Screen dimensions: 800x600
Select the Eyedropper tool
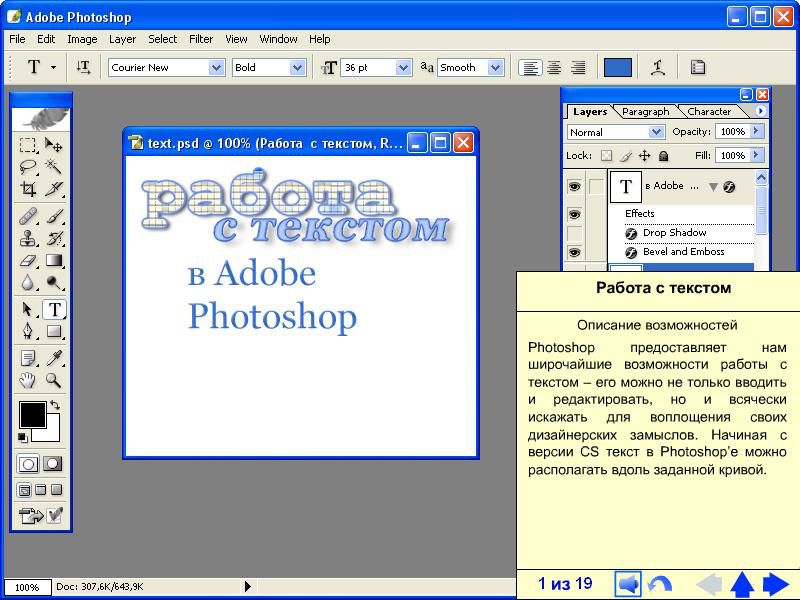click(54, 358)
